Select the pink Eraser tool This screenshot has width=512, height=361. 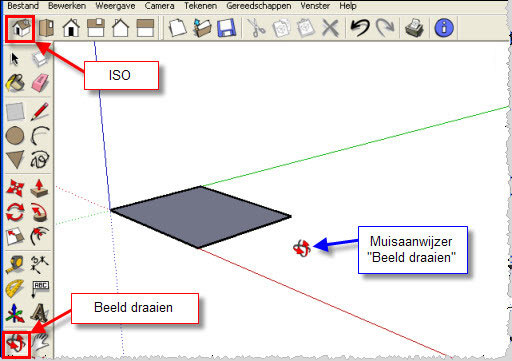pos(40,82)
